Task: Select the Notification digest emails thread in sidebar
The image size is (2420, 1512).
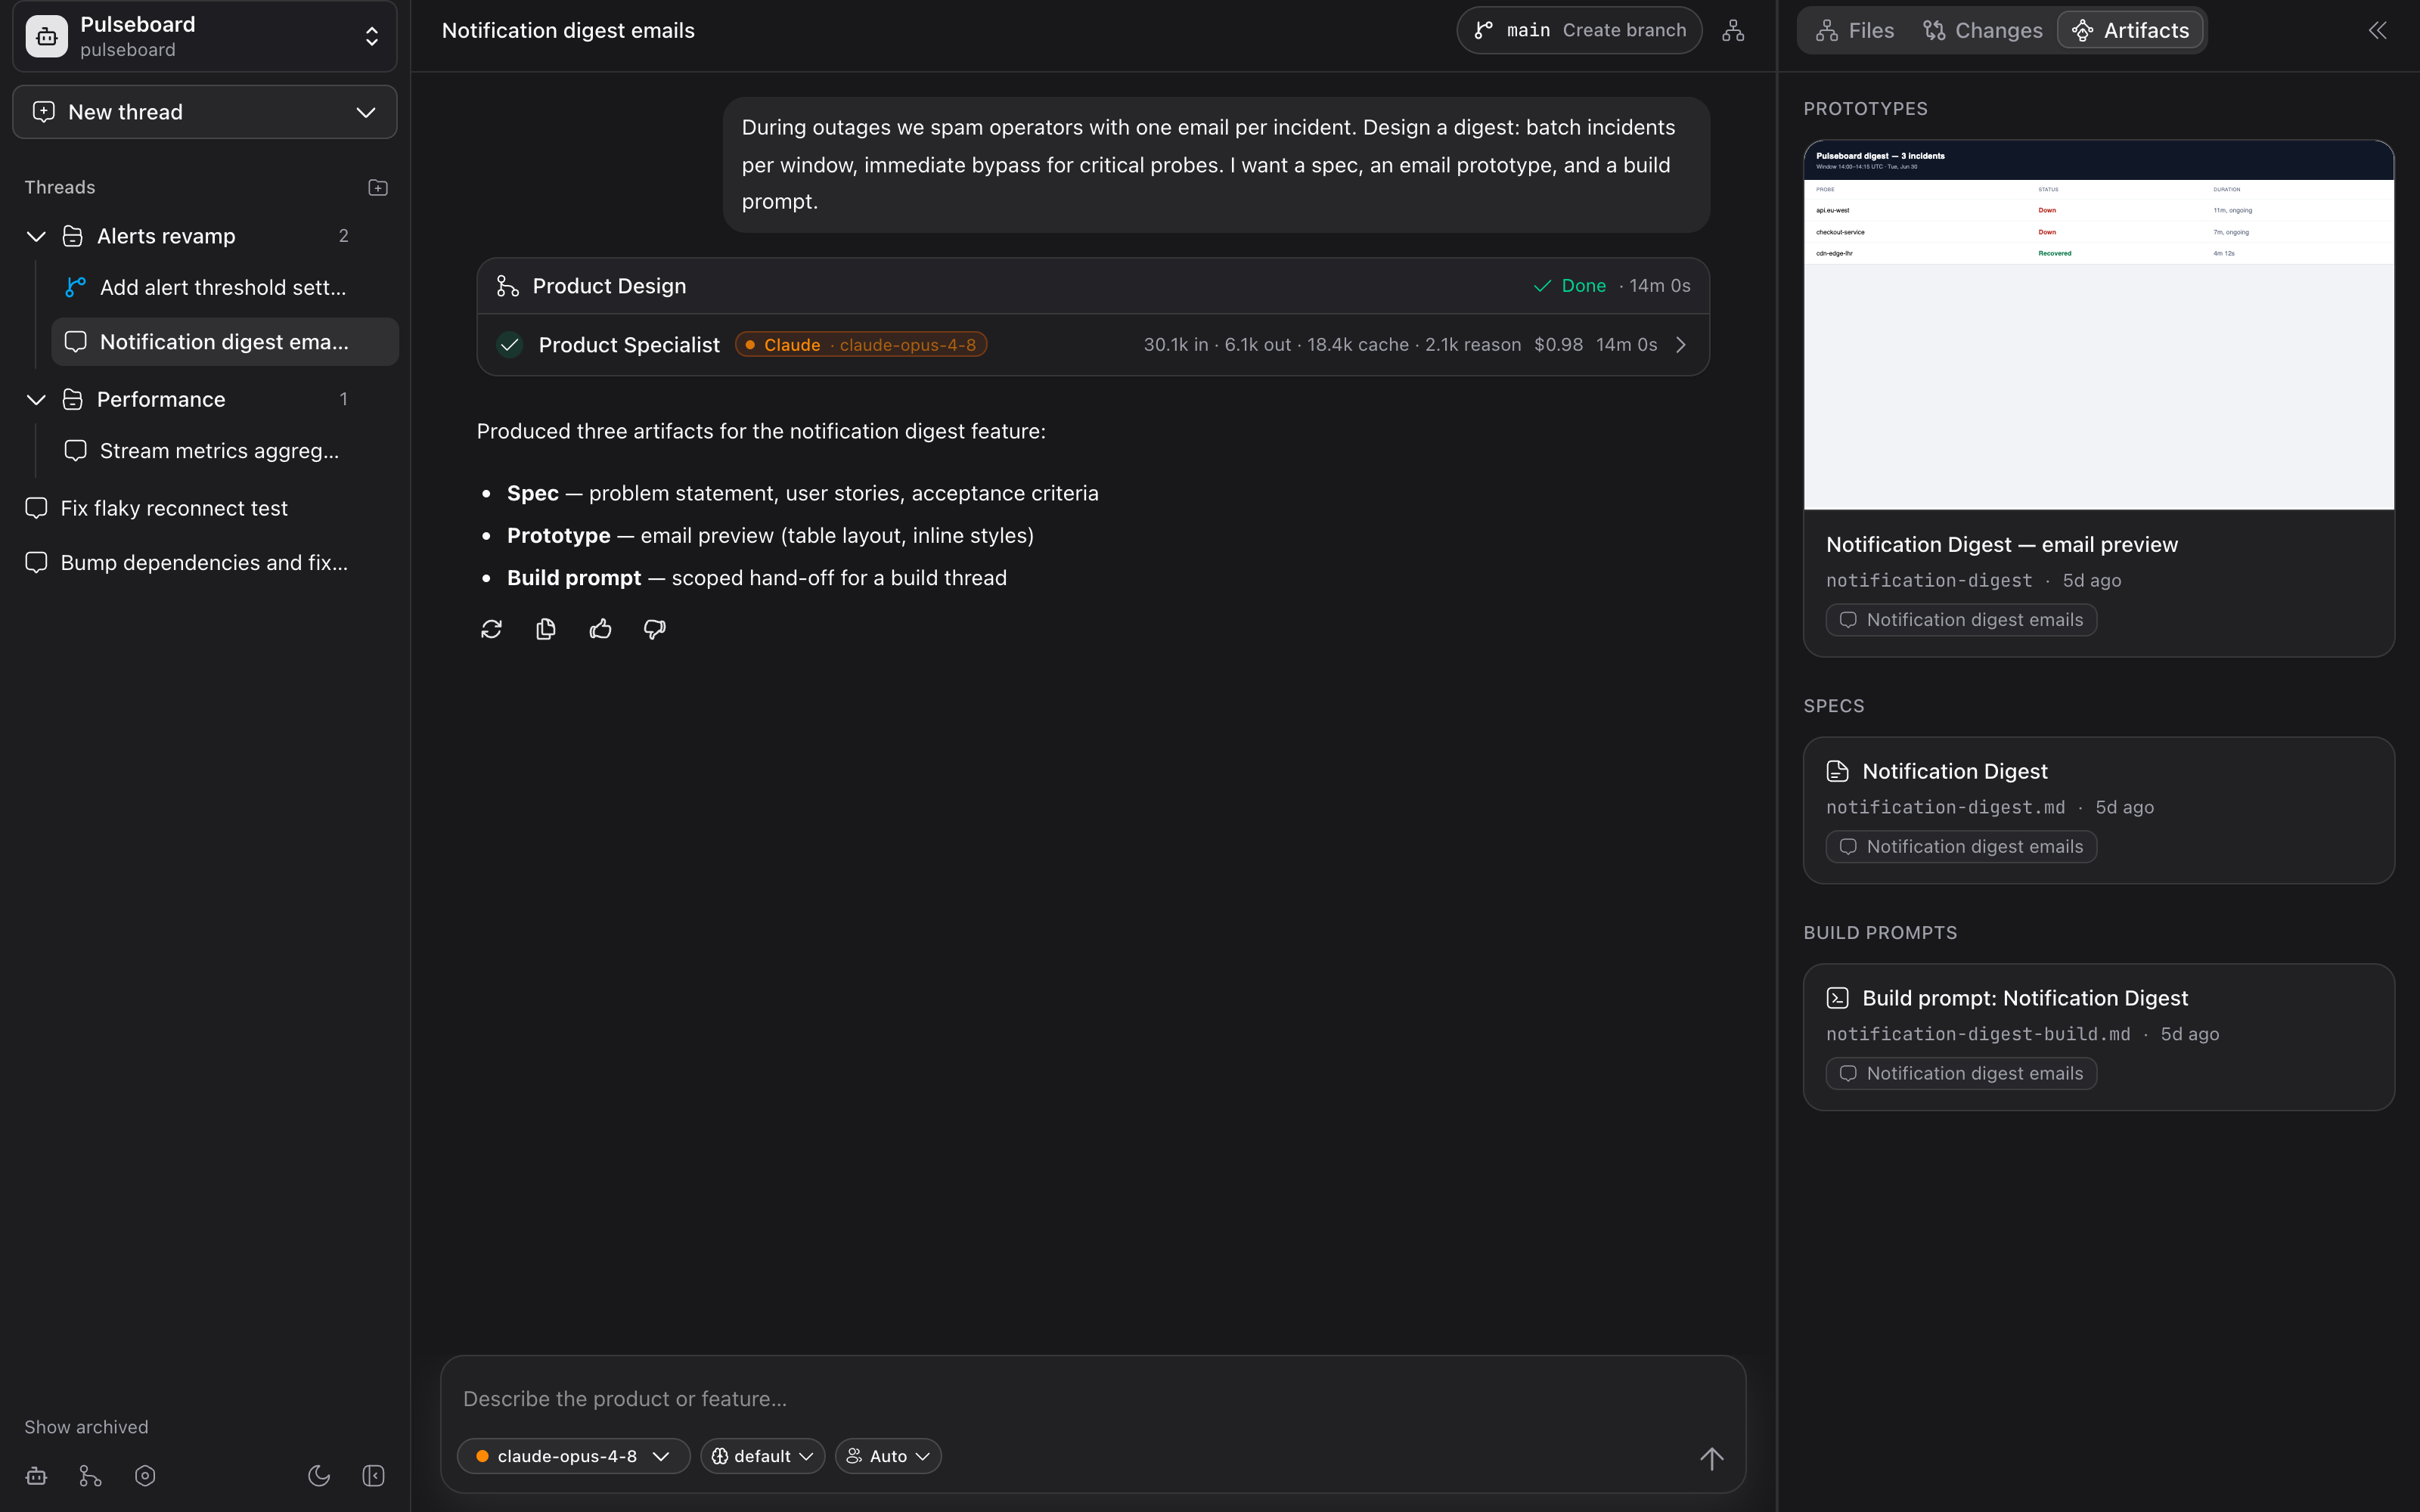Action: coord(224,342)
